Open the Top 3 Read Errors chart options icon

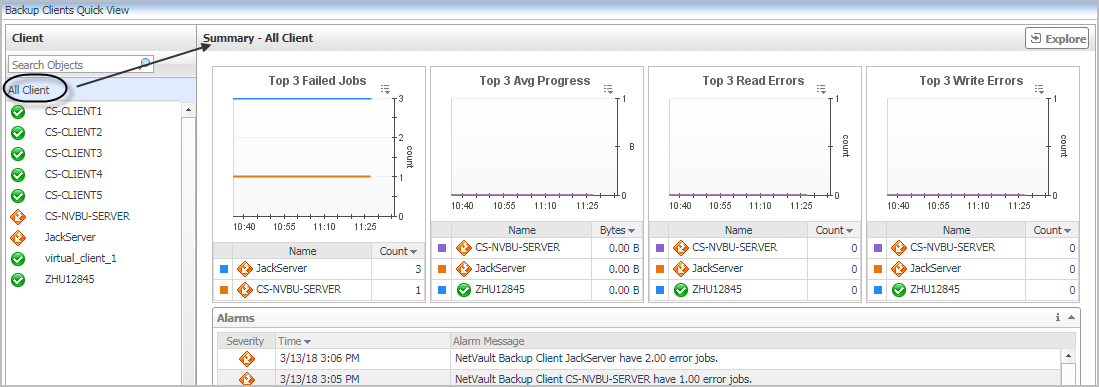pyautogui.click(x=822, y=89)
